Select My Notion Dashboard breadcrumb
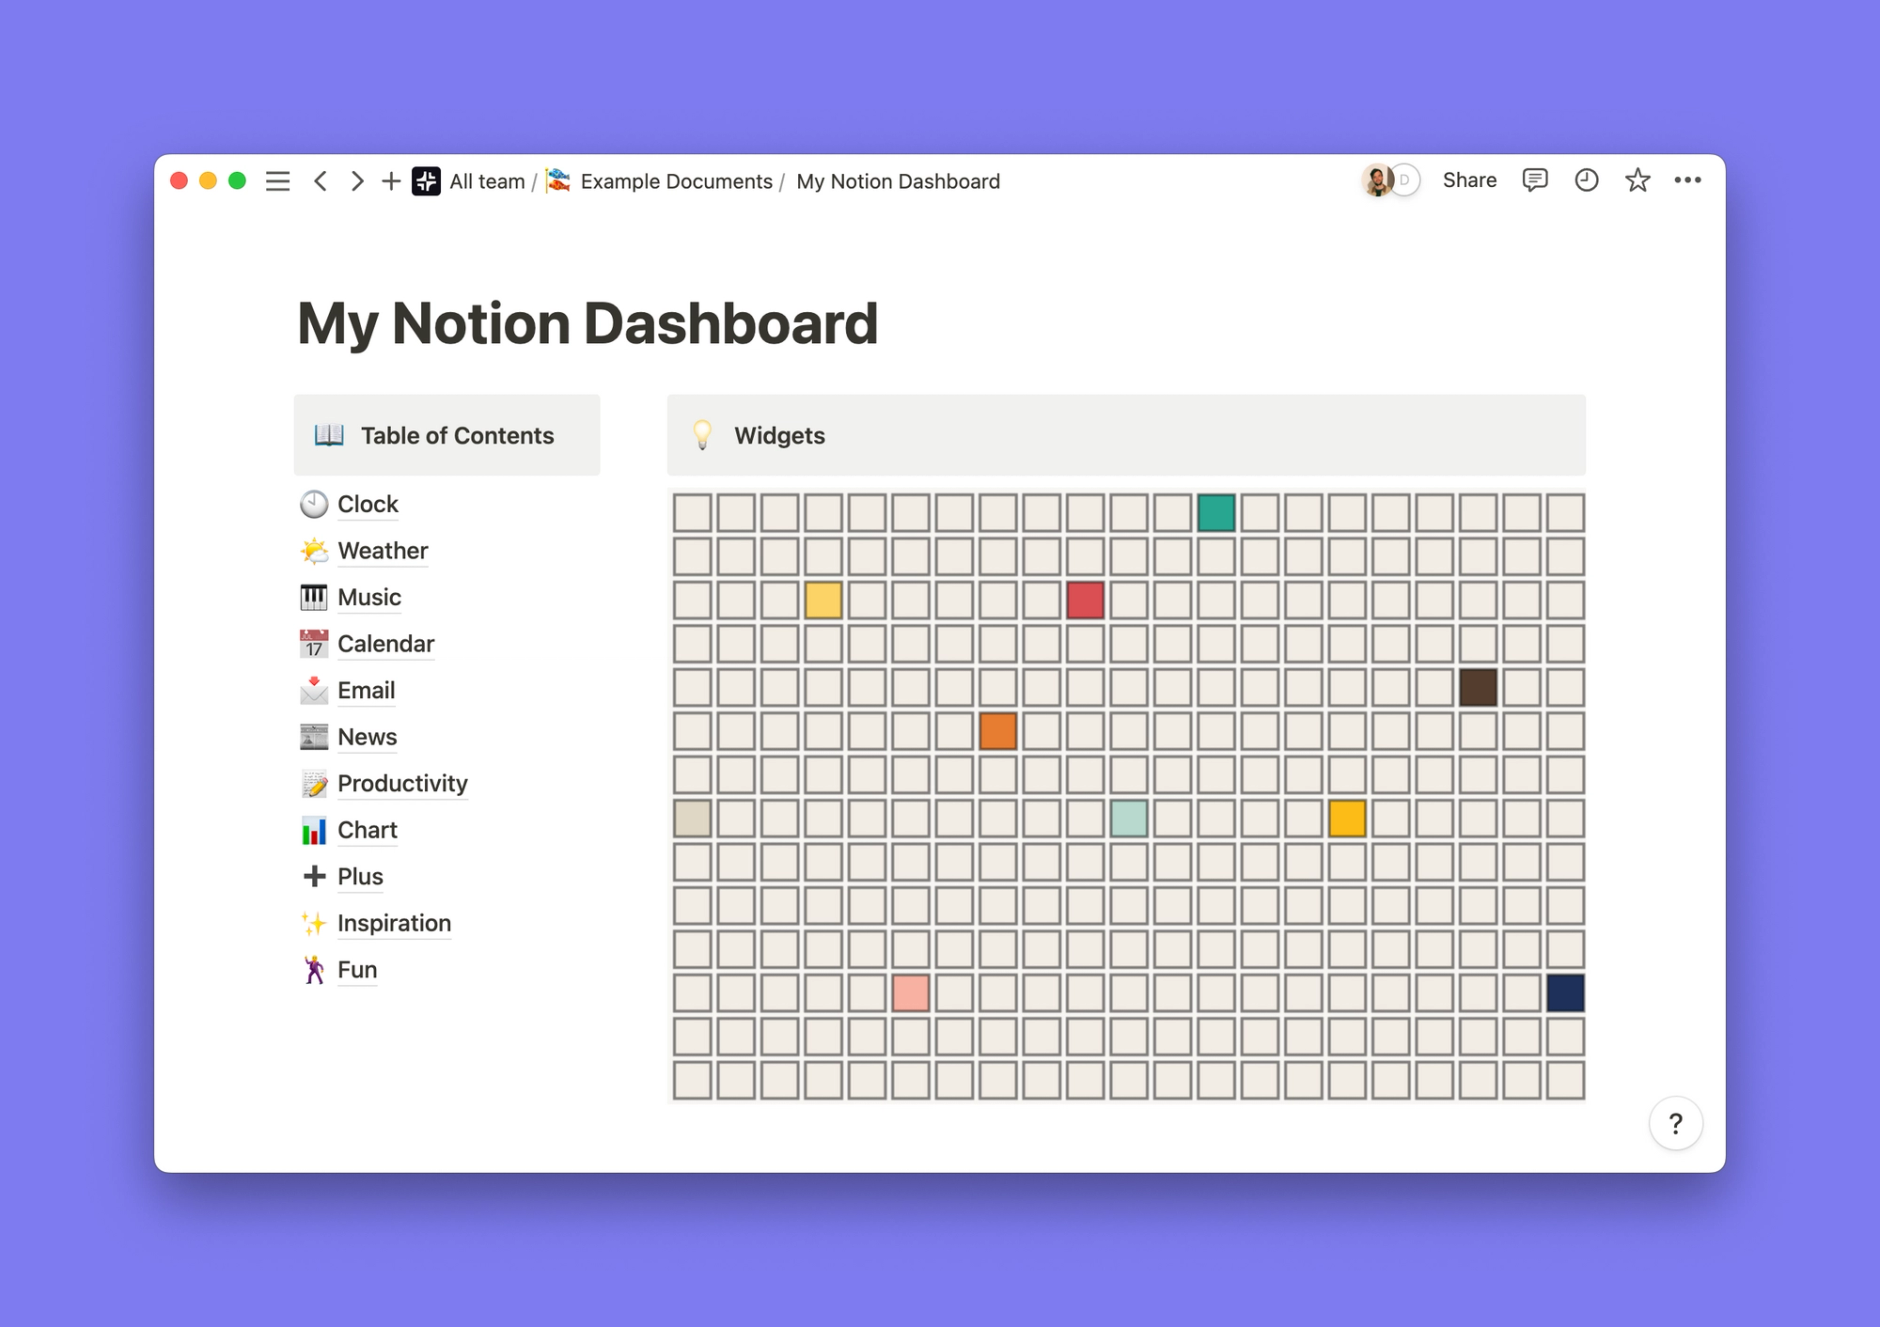The image size is (1880, 1327). pos(898,181)
